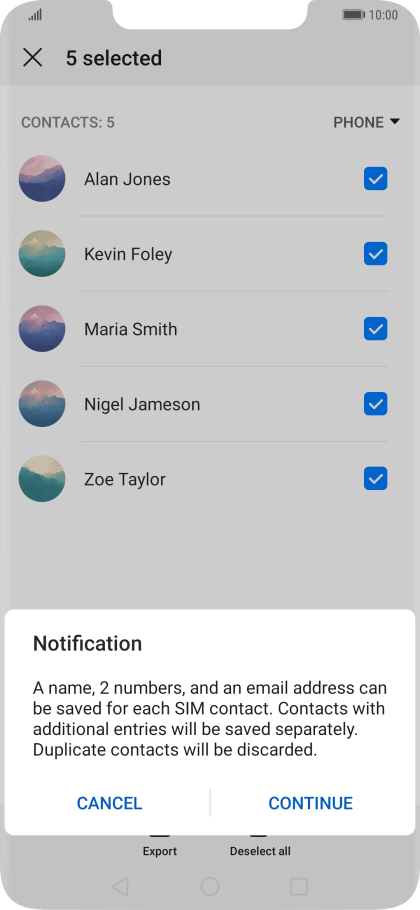Open the PHONE source dropdown
This screenshot has width=420, height=910.
[x=367, y=122]
